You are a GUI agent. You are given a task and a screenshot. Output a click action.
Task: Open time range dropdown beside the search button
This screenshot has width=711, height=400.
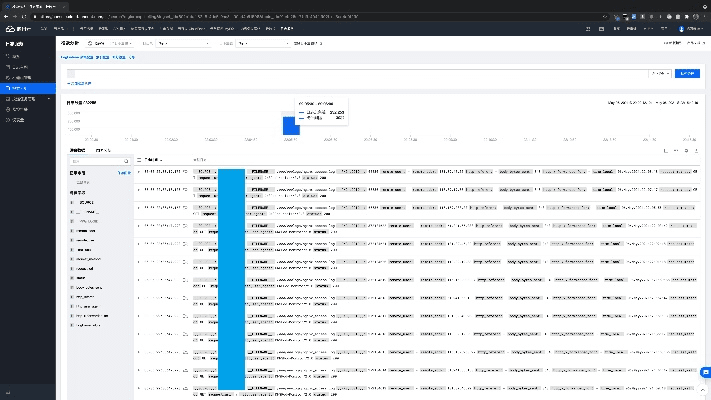tap(660, 73)
